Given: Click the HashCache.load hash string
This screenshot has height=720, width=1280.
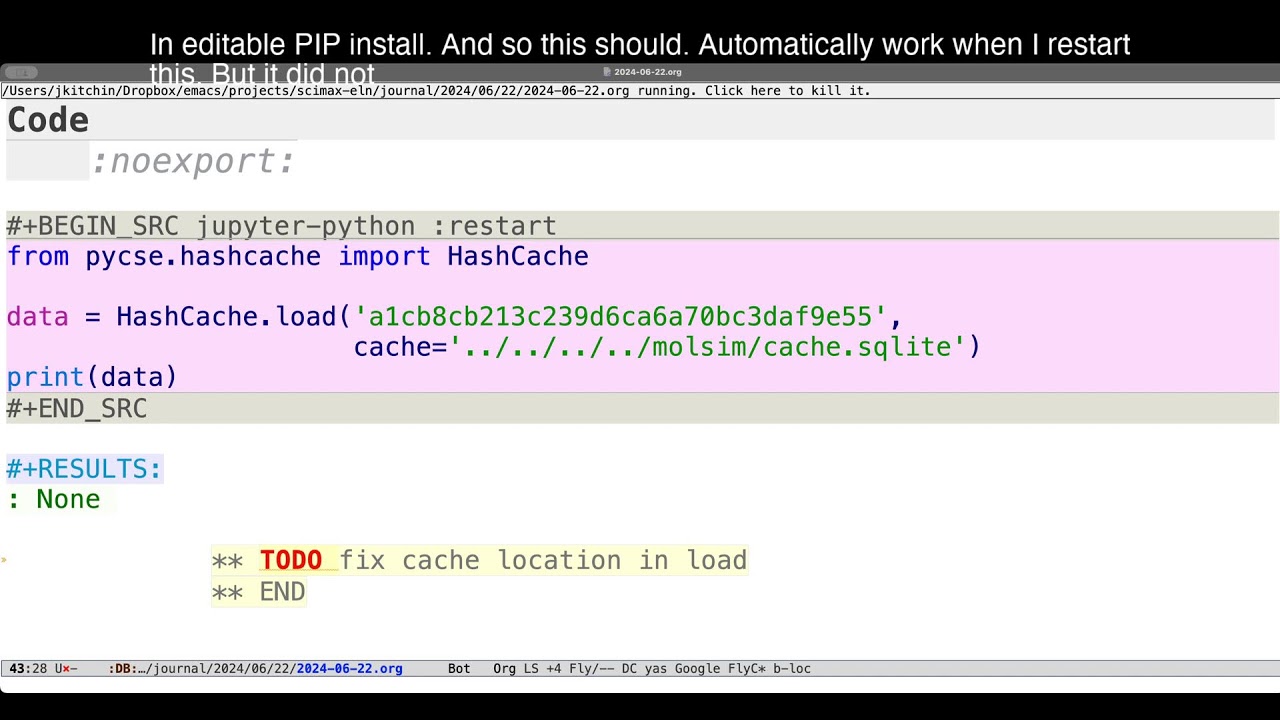Looking at the screenshot, I should point(620,317).
